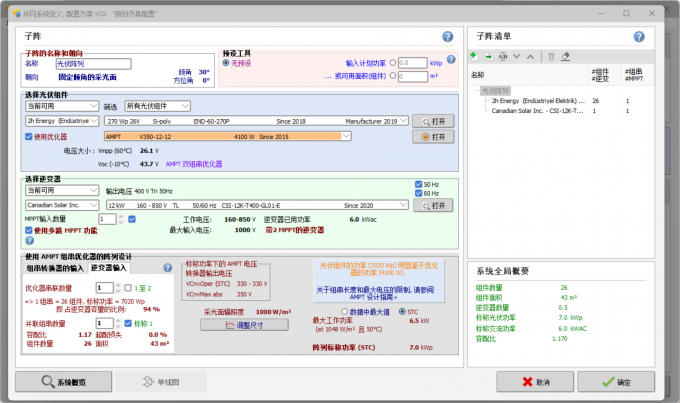The width and height of the screenshot is (680, 403).
Task: Open the Canadian Solar Inc. manufacturer dropdown
Action: pyautogui.click(x=62, y=205)
